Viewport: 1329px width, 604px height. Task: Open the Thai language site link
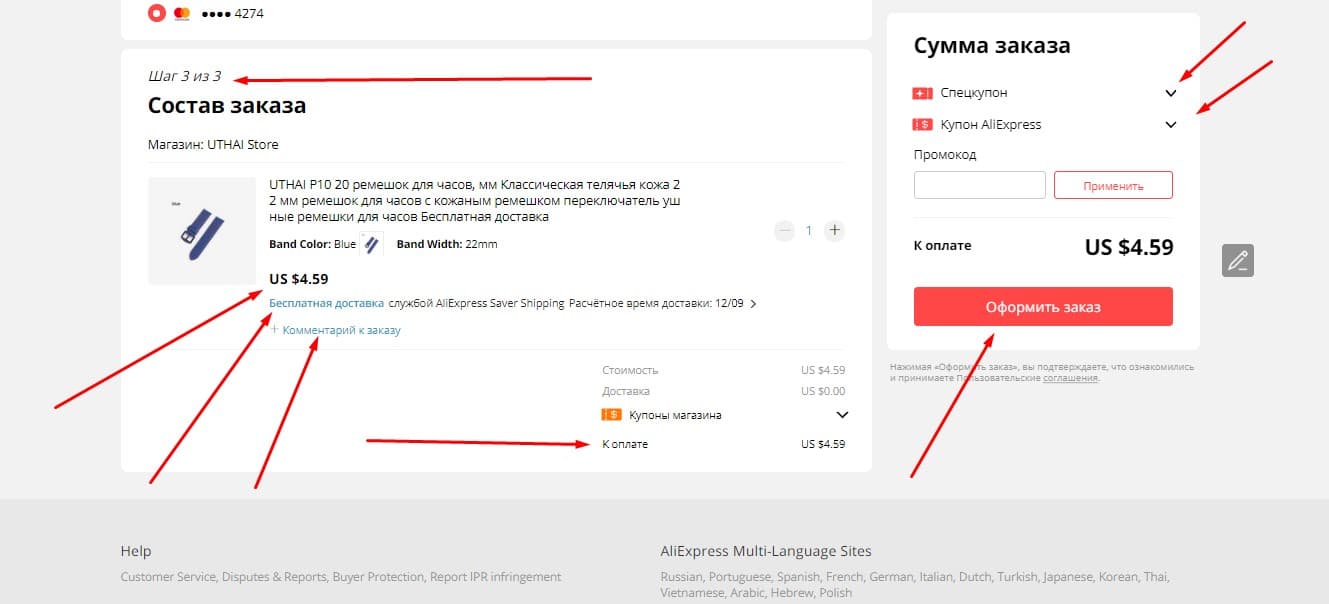tap(1156, 577)
